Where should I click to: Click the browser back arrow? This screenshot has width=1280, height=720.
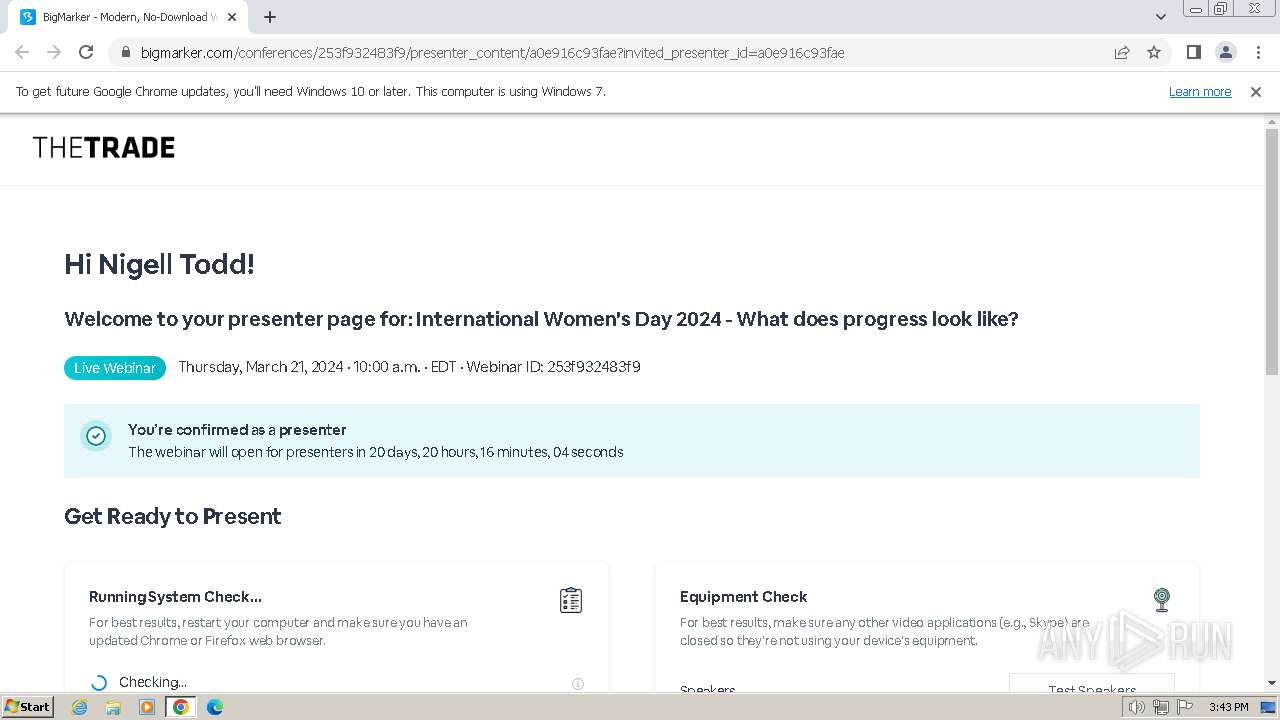click(22, 52)
